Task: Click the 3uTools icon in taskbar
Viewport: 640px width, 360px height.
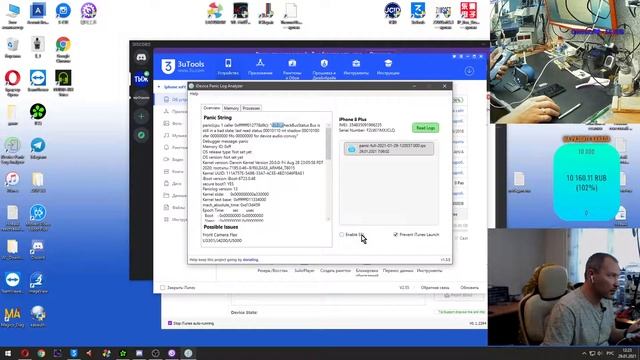Action: pos(73,353)
